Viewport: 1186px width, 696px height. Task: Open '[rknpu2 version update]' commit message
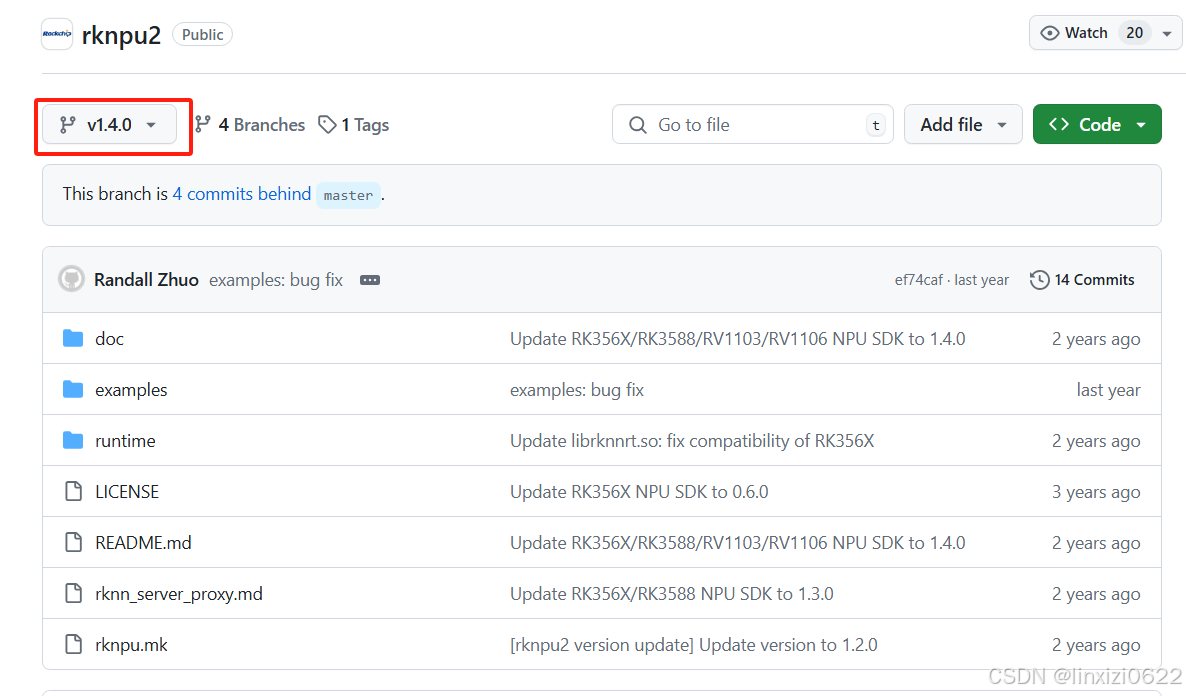click(694, 645)
